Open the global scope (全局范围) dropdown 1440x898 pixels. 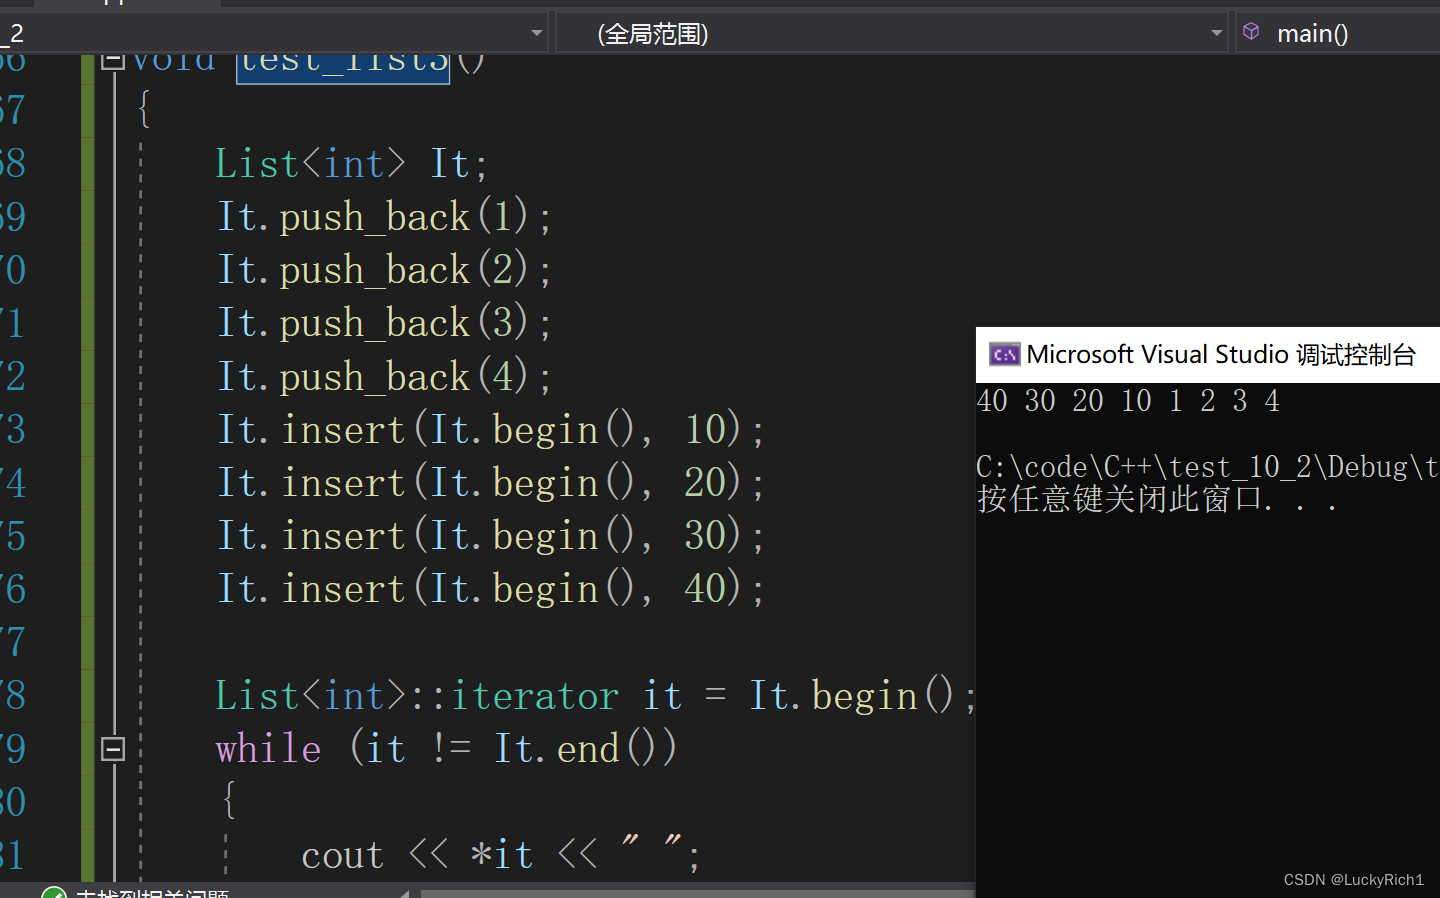(x=892, y=33)
